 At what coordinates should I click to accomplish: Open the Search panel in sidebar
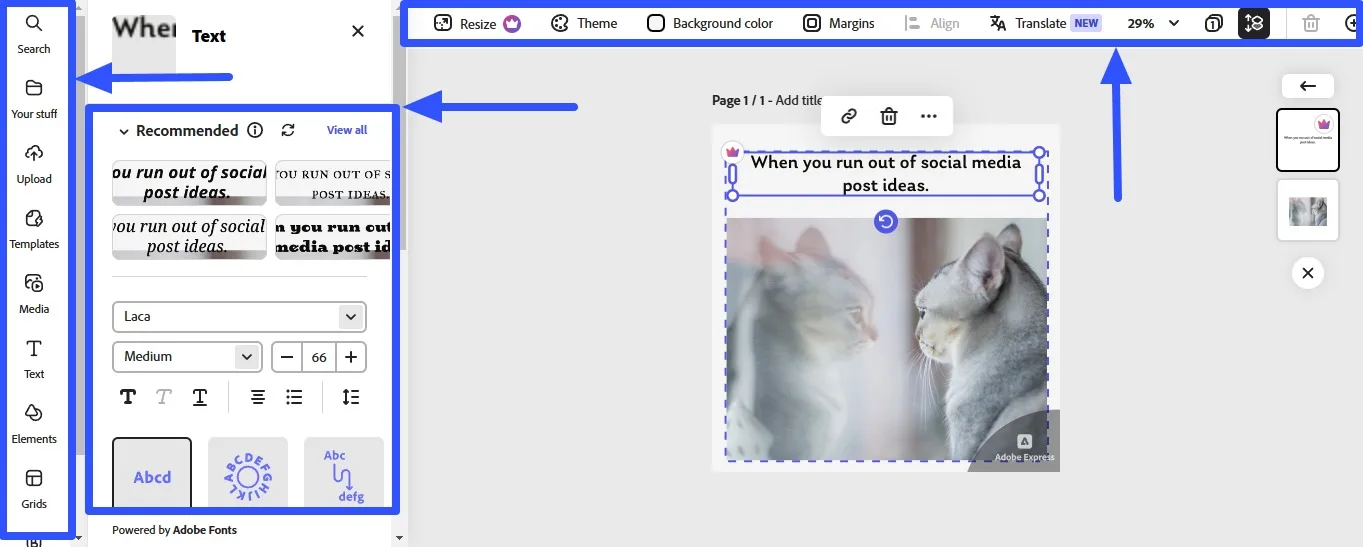tap(34, 33)
